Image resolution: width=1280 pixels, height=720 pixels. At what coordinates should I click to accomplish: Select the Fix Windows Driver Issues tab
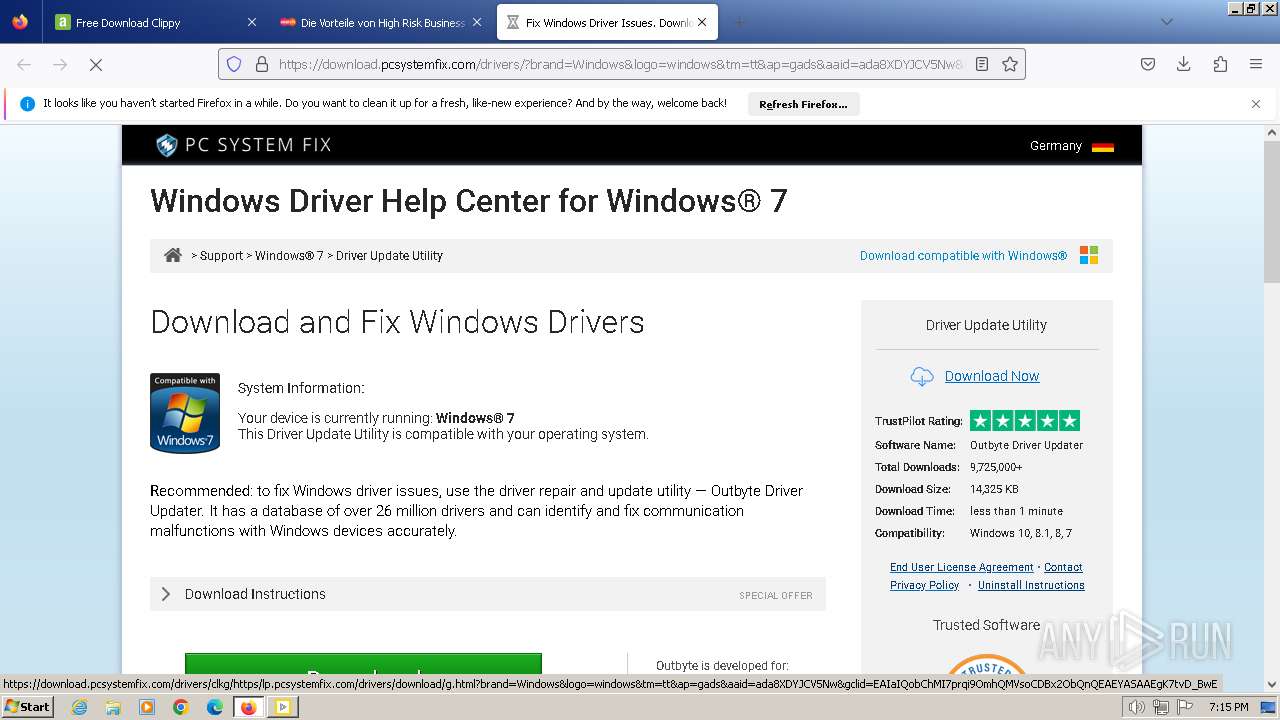click(607, 22)
